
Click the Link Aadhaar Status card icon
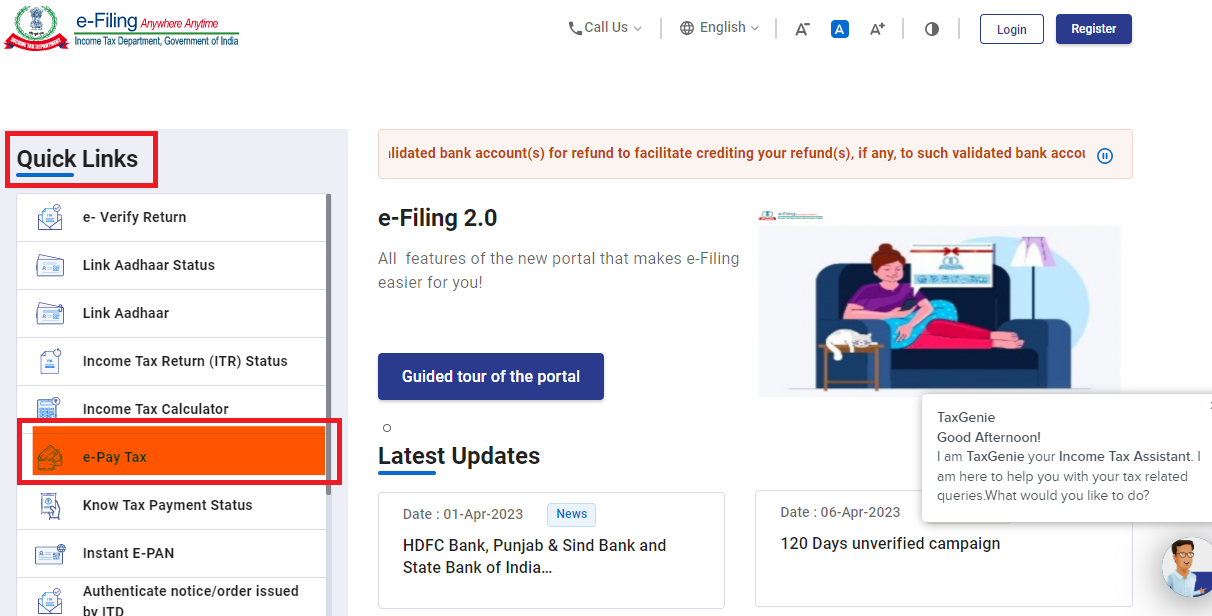[50, 264]
